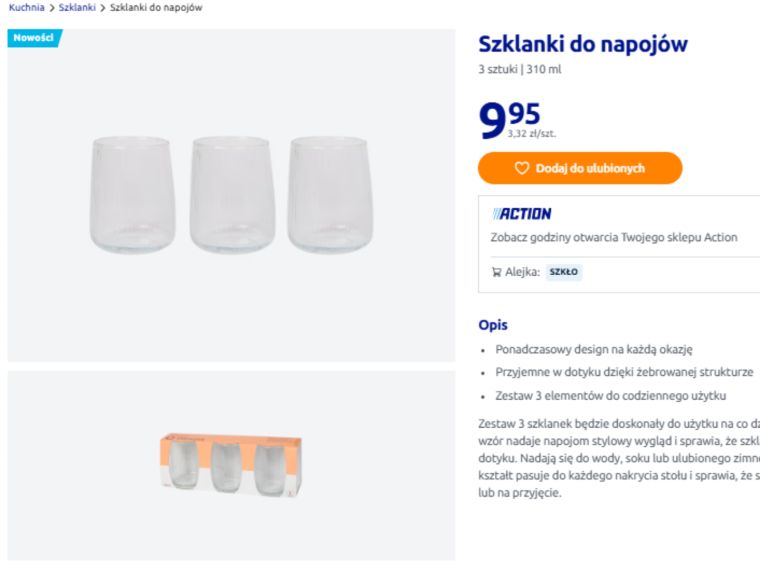Click the first breadcrumb chevron after Kuchnia
The image size is (760, 570).
[52, 8]
